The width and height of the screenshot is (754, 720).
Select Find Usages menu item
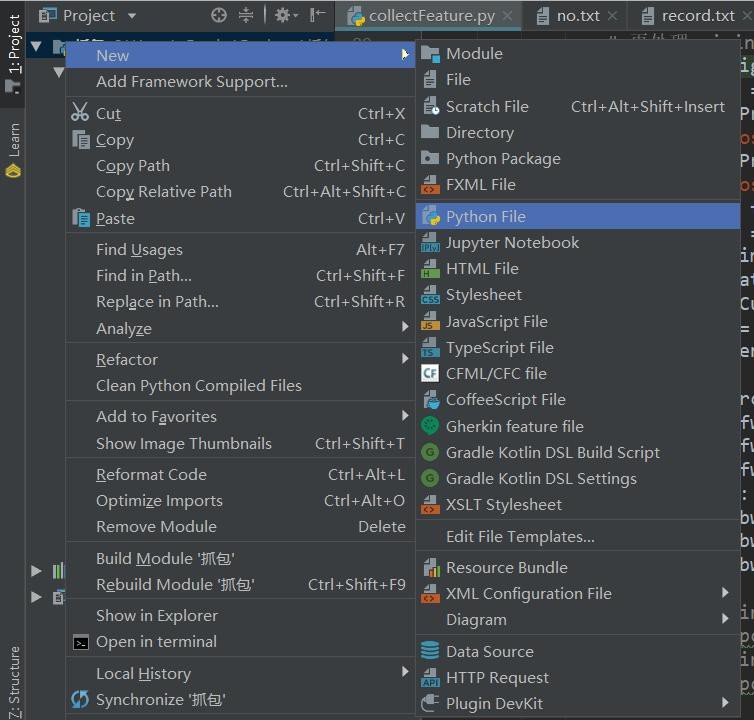[240, 250]
